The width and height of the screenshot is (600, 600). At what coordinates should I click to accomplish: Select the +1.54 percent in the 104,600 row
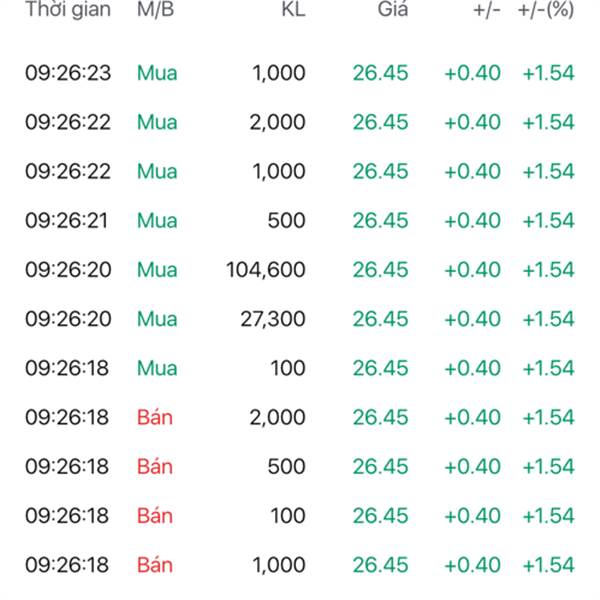pos(549,270)
